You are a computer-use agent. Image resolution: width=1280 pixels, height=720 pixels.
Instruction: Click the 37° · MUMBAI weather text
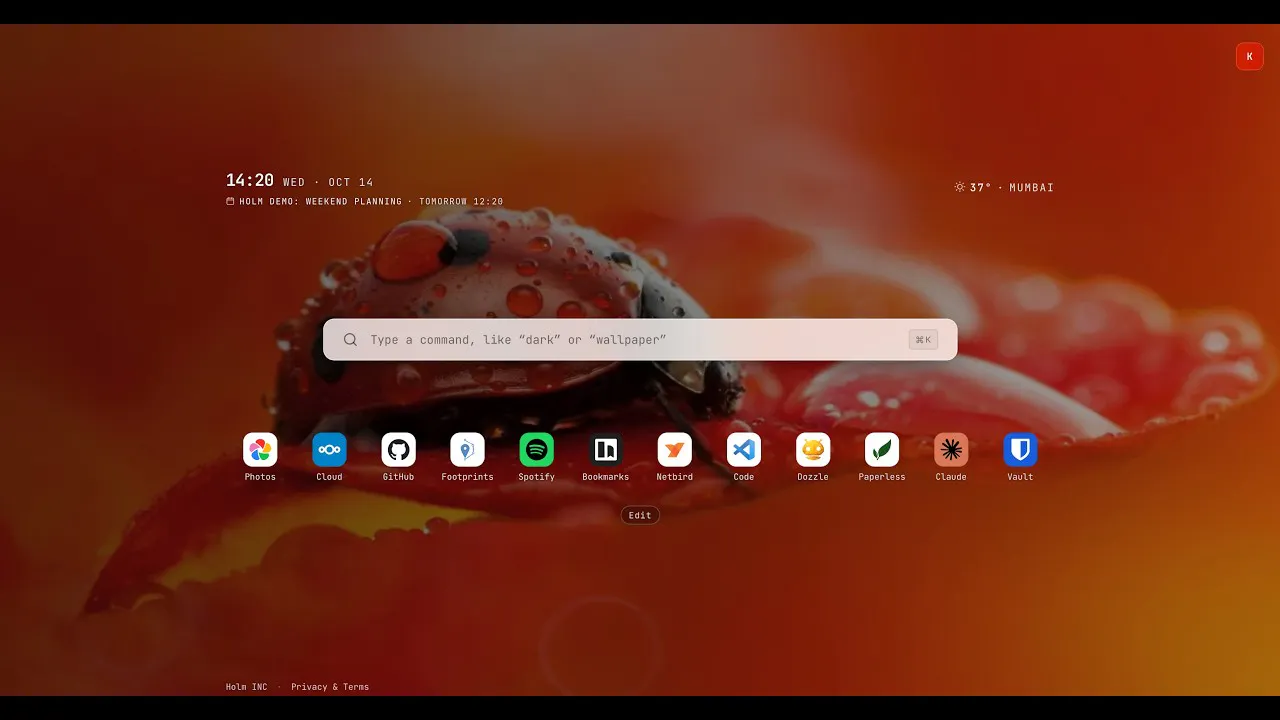click(1012, 187)
